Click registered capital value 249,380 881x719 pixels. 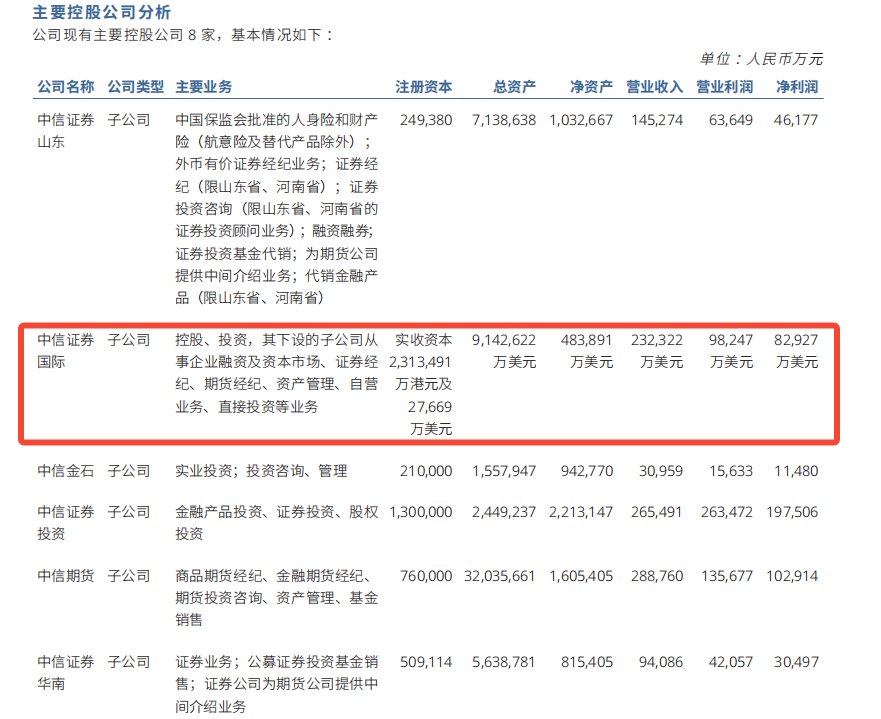pyautogui.click(x=426, y=120)
